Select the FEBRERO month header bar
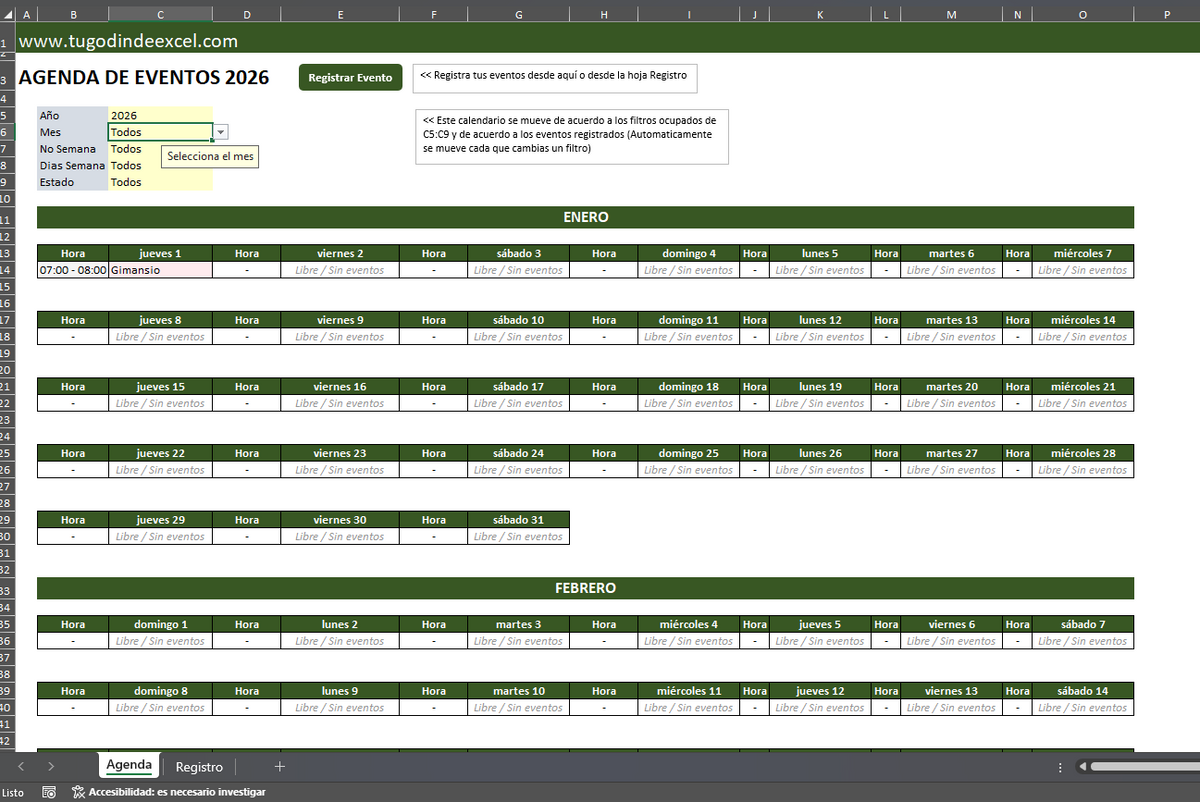1200x802 pixels. 585,588
